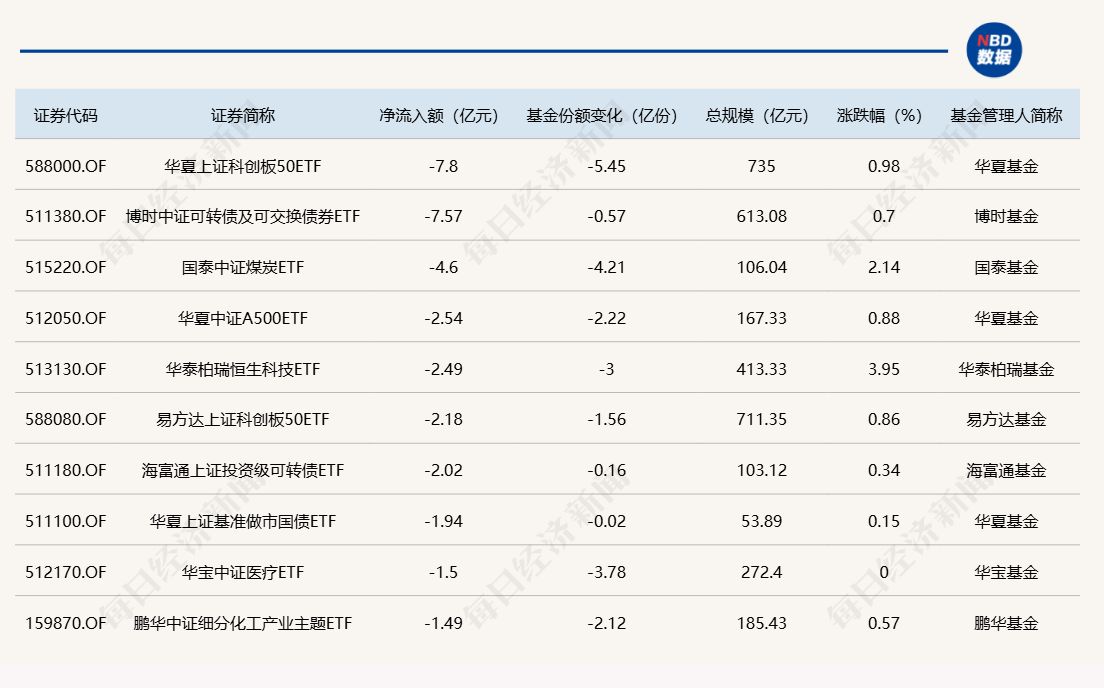The image size is (1104, 688).
Task: Click manager name 易方达基金
Action: (1006, 420)
